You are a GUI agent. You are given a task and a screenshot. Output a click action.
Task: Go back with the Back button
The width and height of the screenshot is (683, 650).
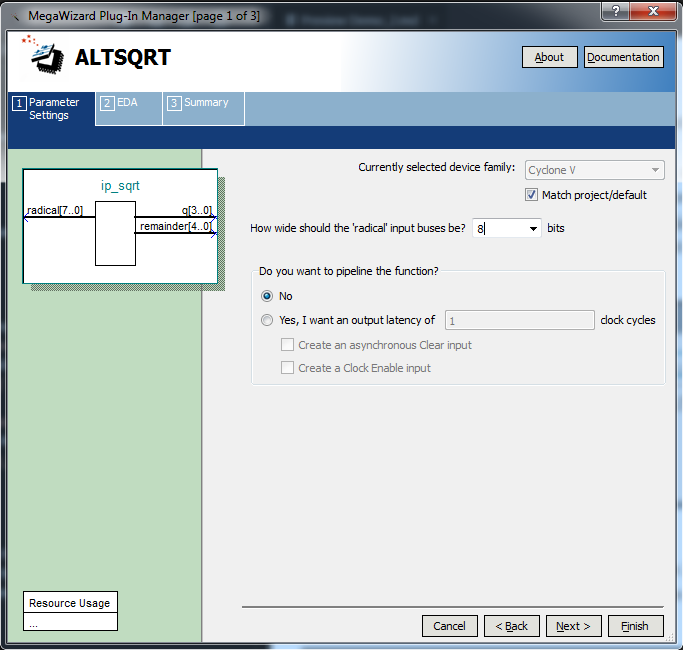pyautogui.click(x=512, y=626)
